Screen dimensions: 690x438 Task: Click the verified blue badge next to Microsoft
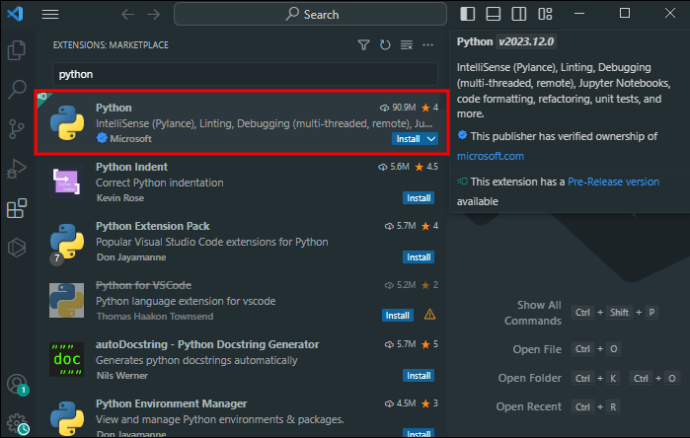point(102,138)
